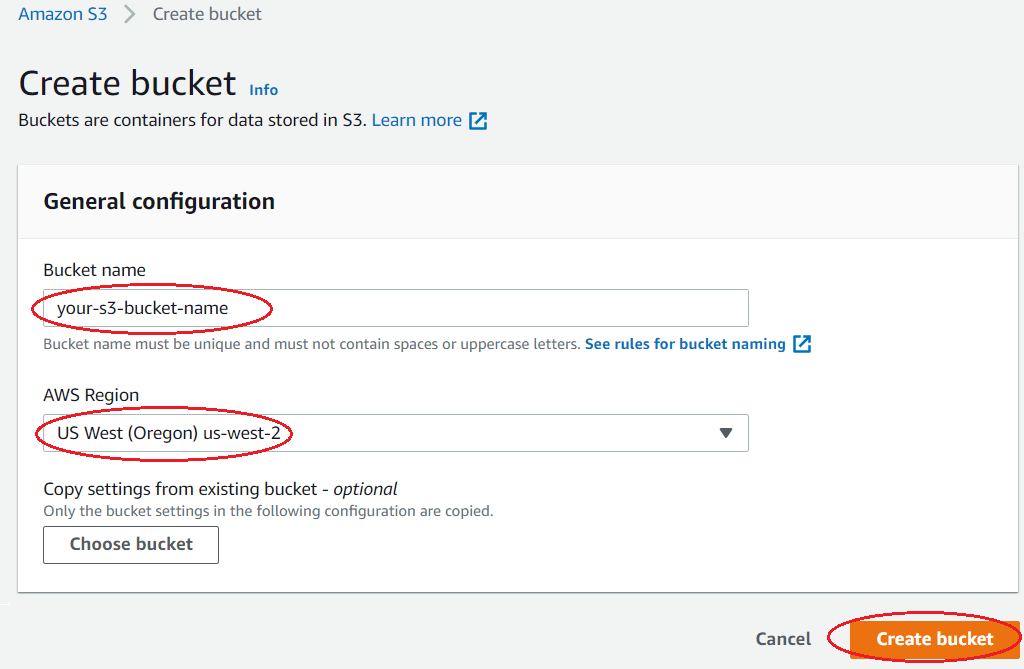The height and width of the screenshot is (669, 1024).
Task: Click the AWS Region field label
Action: [x=91, y=395]
